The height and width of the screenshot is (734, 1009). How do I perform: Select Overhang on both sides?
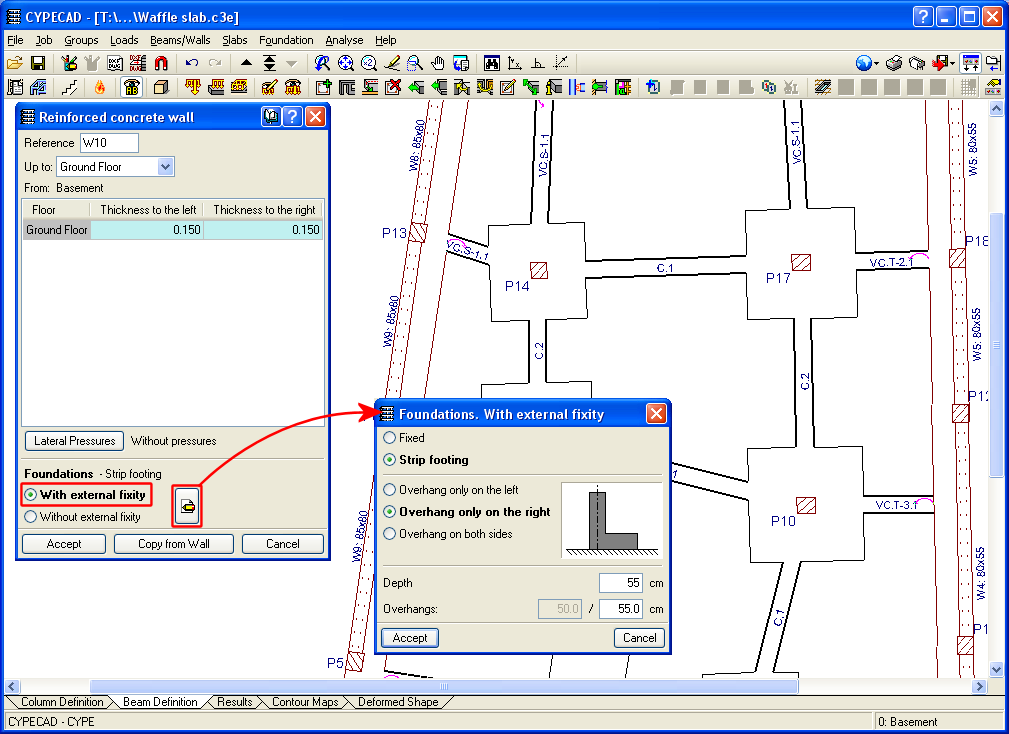[449, 534]
